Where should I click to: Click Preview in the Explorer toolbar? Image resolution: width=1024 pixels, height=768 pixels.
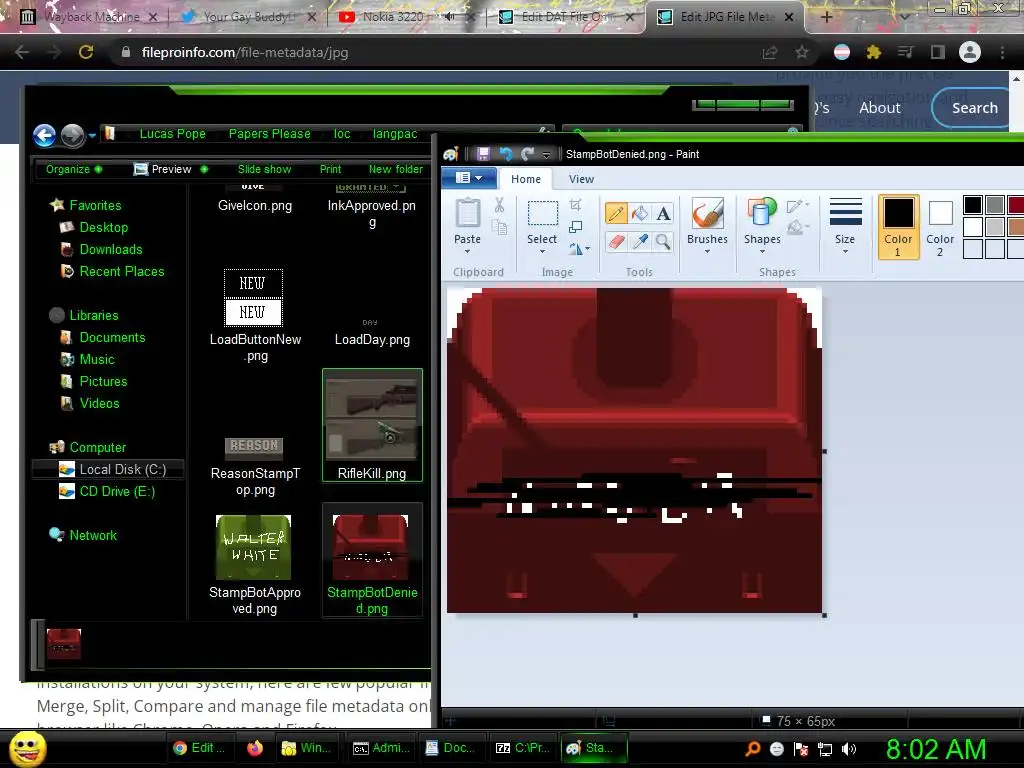[170, 169]
